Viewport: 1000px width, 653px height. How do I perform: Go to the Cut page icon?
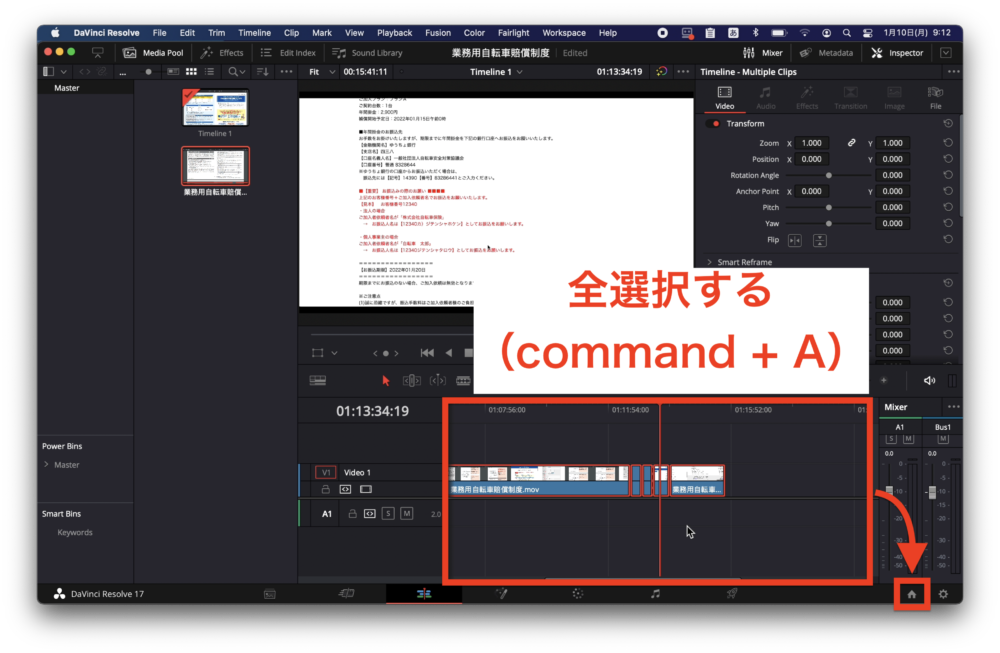point(346,594)
